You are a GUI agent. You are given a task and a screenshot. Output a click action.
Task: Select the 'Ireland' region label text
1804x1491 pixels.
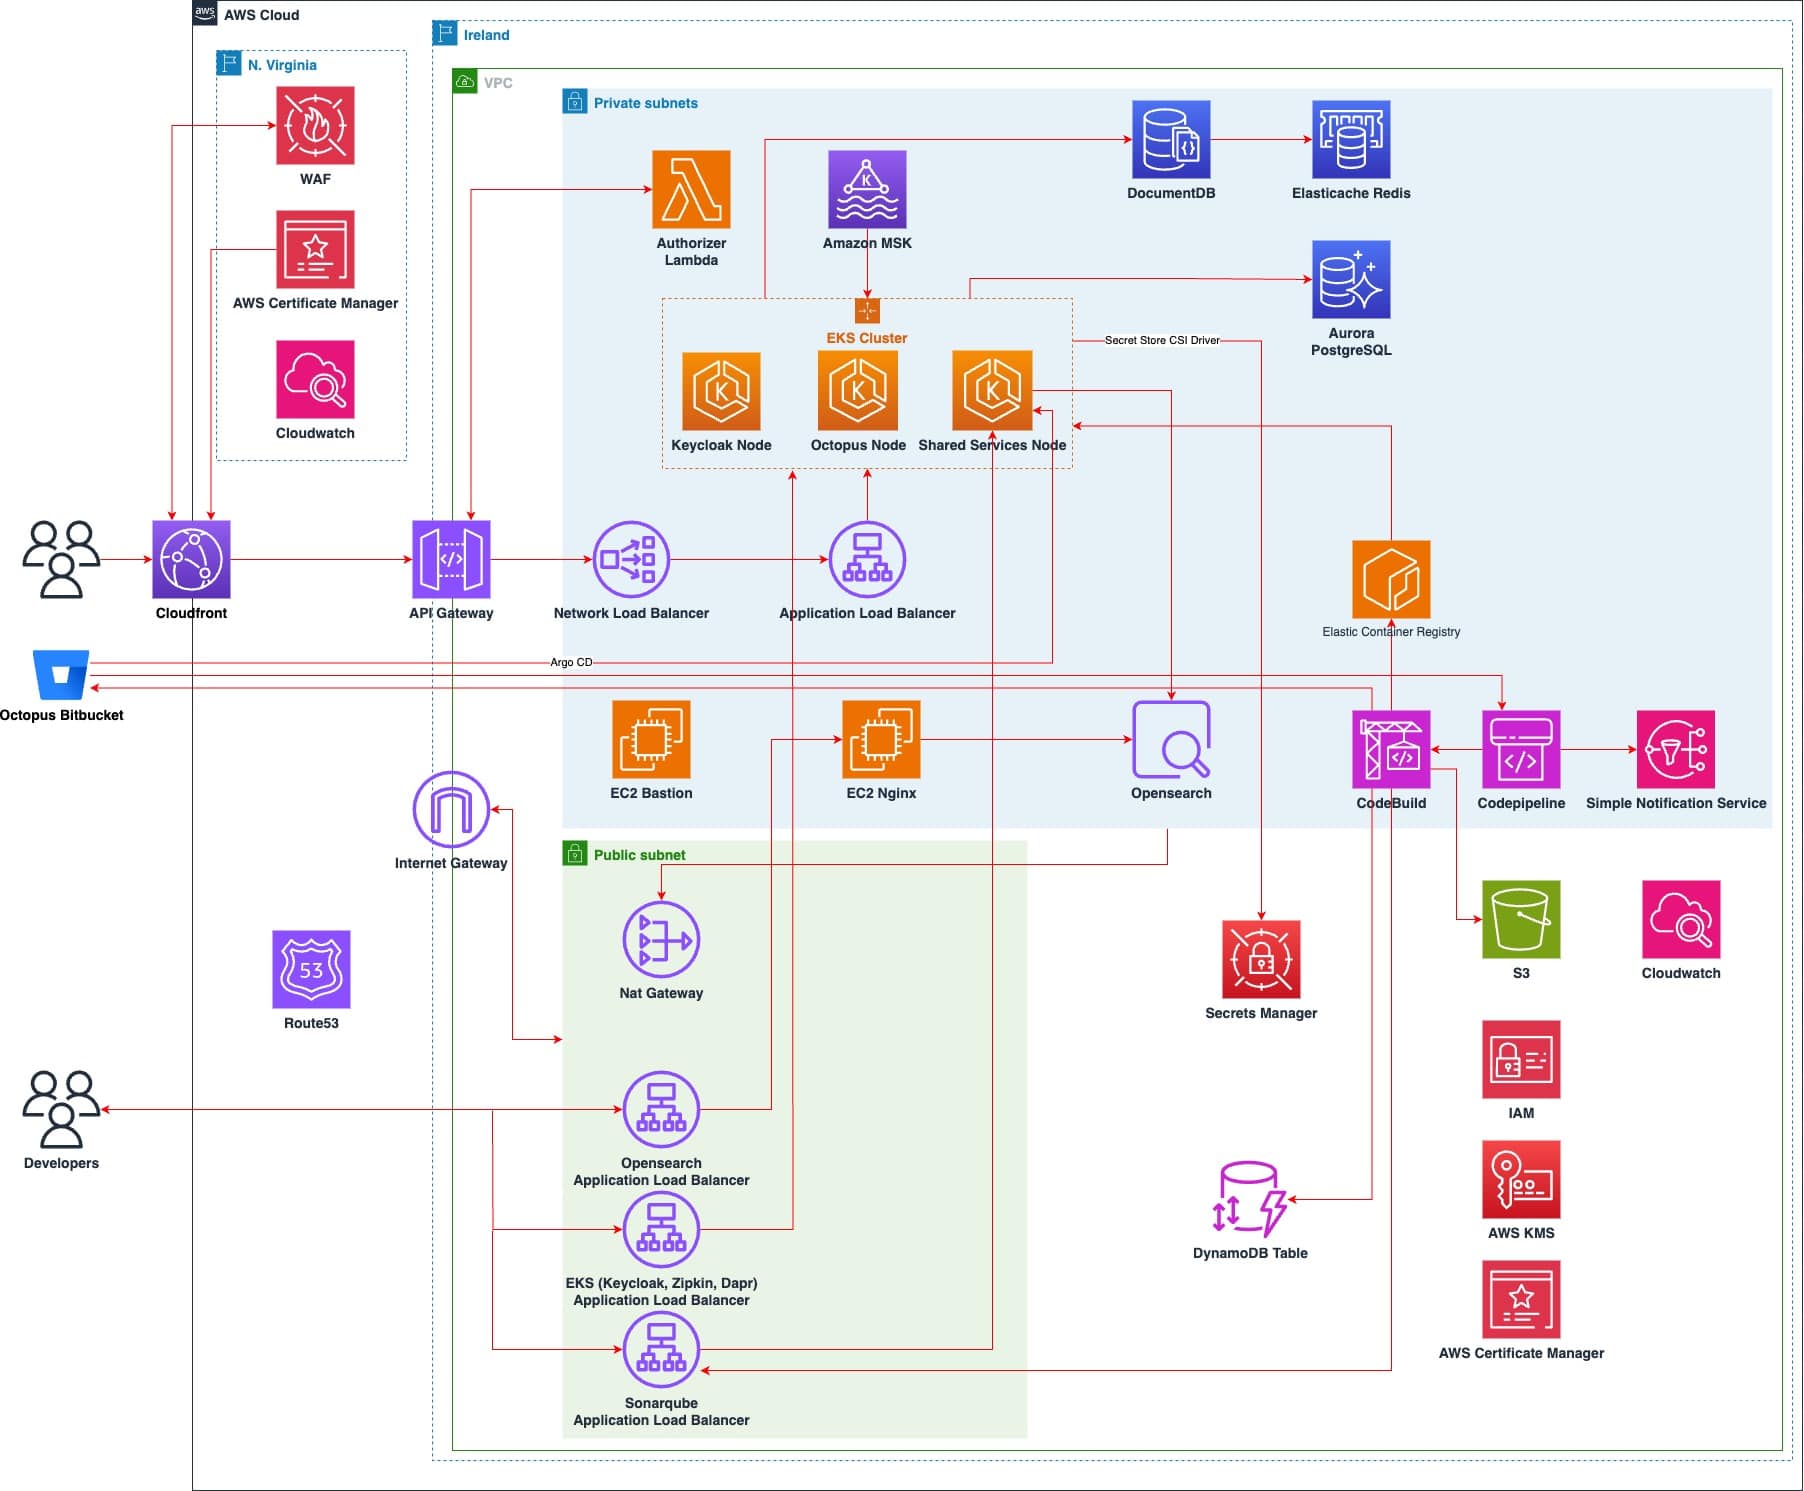[x=486, y=35]
